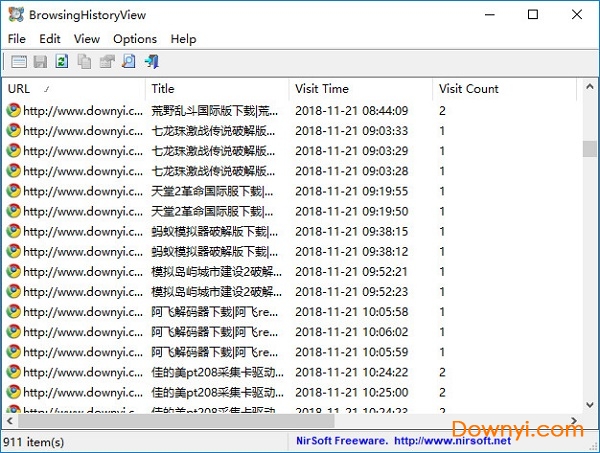Open the File menu
This screenshot has width=600, height=453.
16,39
